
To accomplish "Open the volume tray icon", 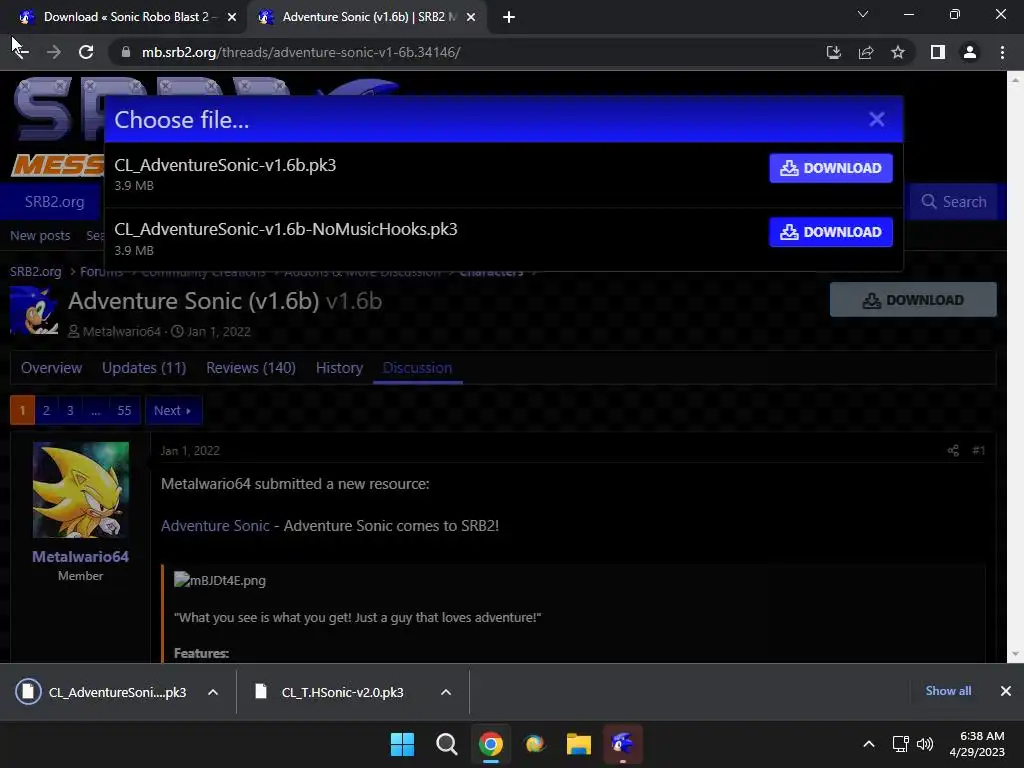I will point(925,744).
